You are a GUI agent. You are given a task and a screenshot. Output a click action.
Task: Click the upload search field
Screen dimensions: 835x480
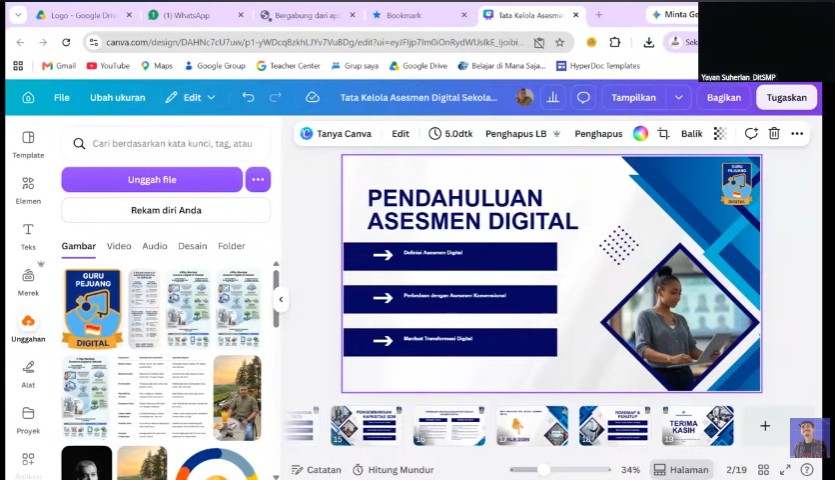[x=166, y=143]
